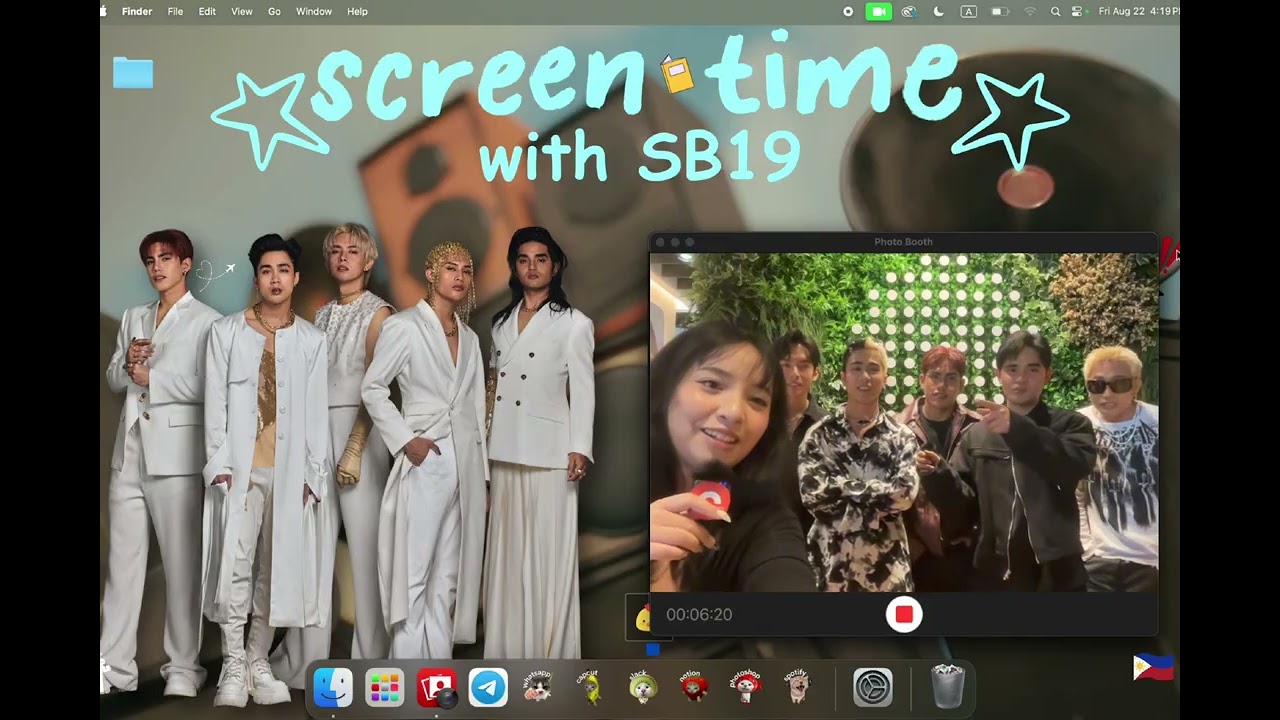The image size is (1280, 720).
Task: Click the screen recording stop indicator
Action: [848, 11]
